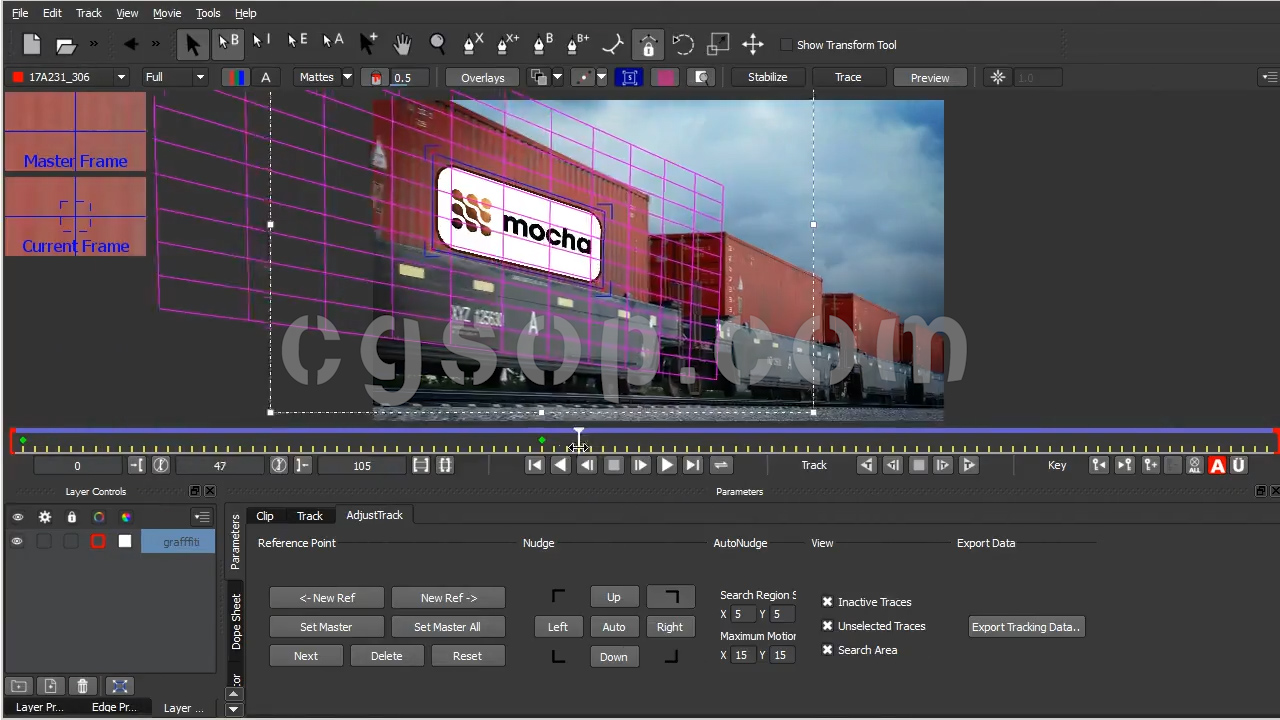
Task: Choose the Add Bezier (B+) pen tool
Action: pyautogui.click(x=578, y=45)
